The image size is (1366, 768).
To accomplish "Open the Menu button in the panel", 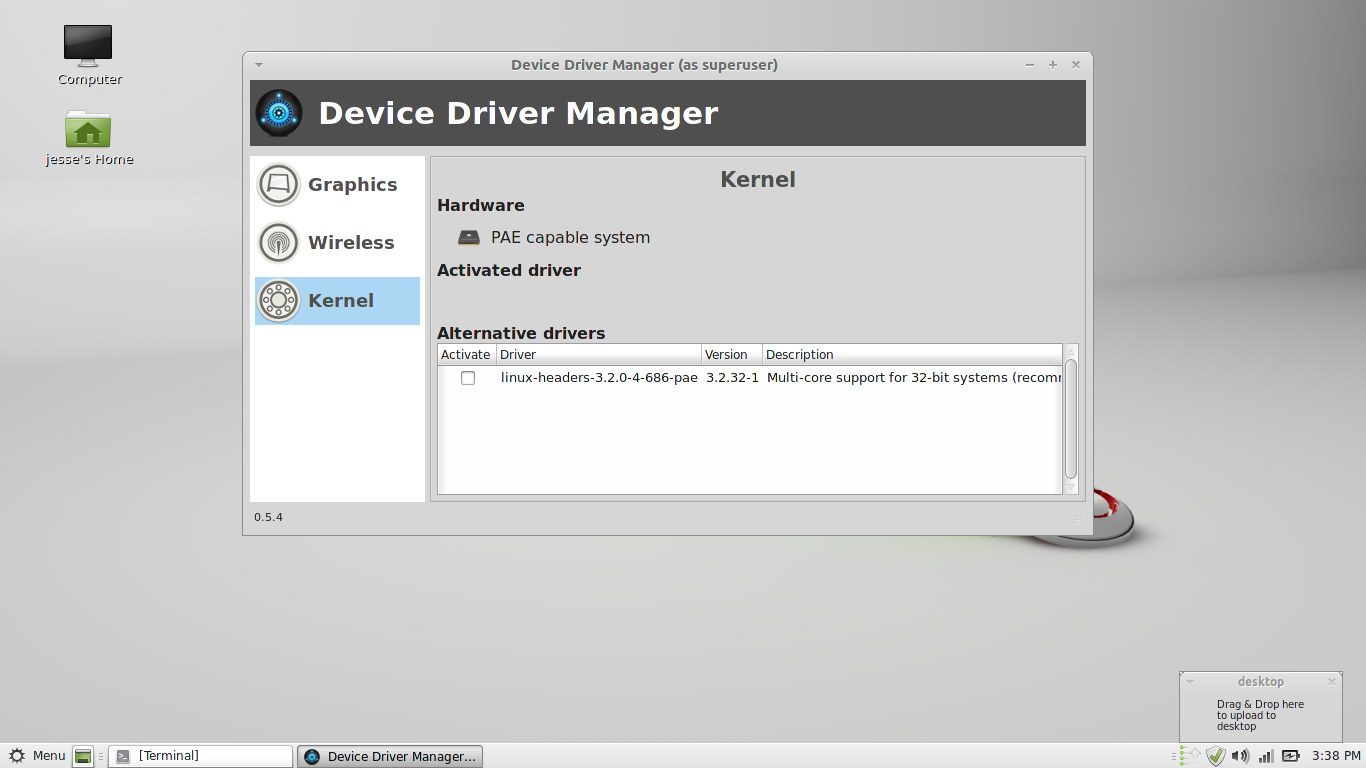I will [x=37, y=756].
